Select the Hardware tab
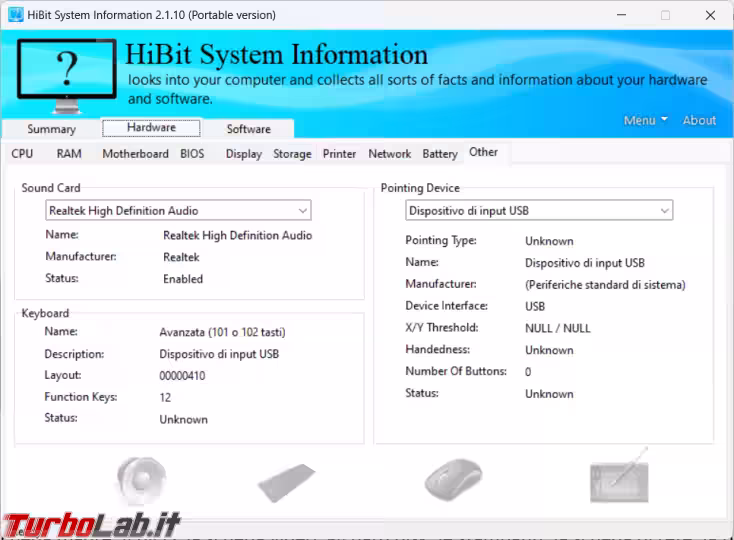This screenshot has width=734, height=540. (x=151, y=128)
